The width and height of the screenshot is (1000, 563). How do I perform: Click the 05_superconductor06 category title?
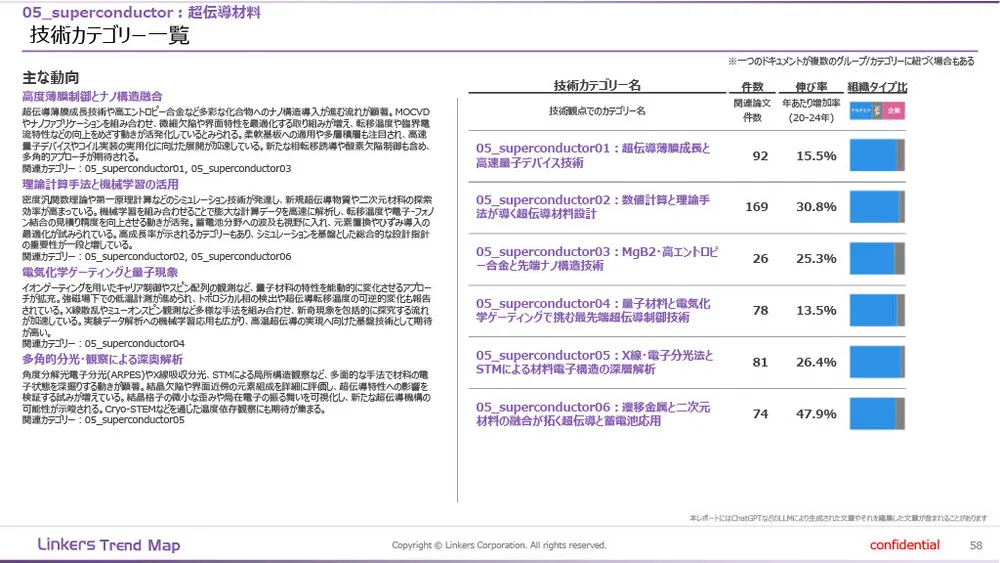tap(593, 413)
